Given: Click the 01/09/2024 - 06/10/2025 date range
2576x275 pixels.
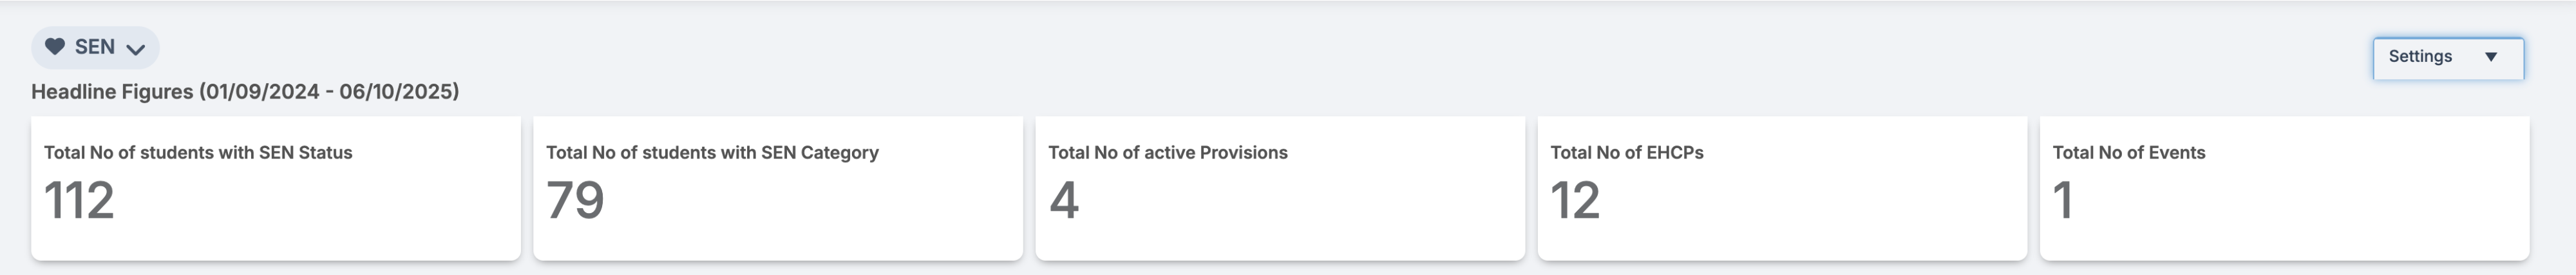Looking at the screenshot, I should [x=329, y=92].
